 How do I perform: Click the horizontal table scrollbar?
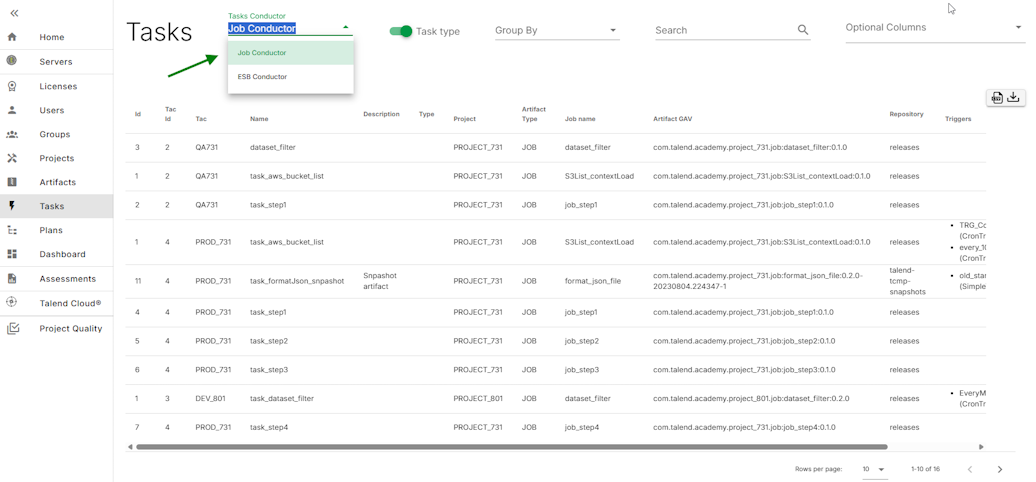511,447
